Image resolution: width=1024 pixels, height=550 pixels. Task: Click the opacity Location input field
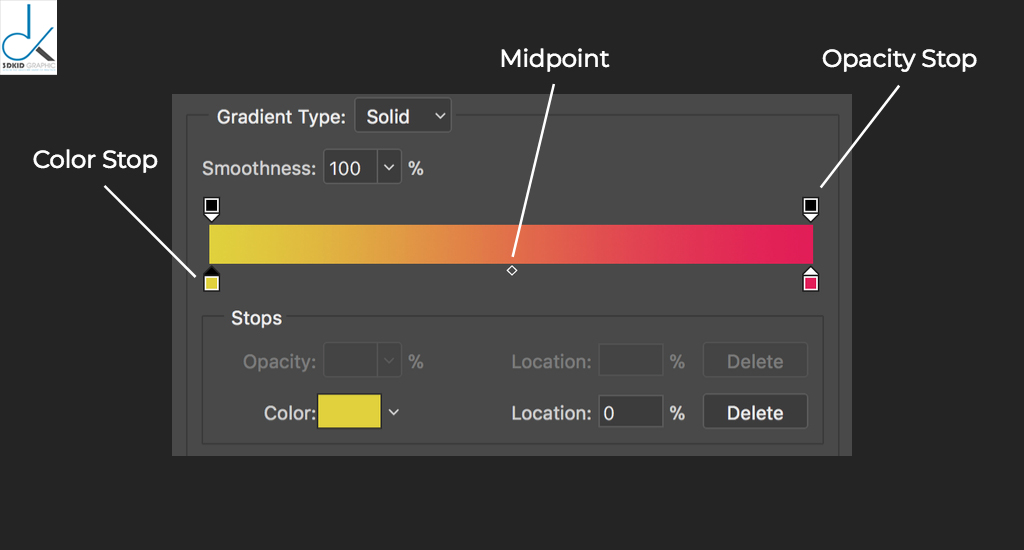tap(630, 361)
